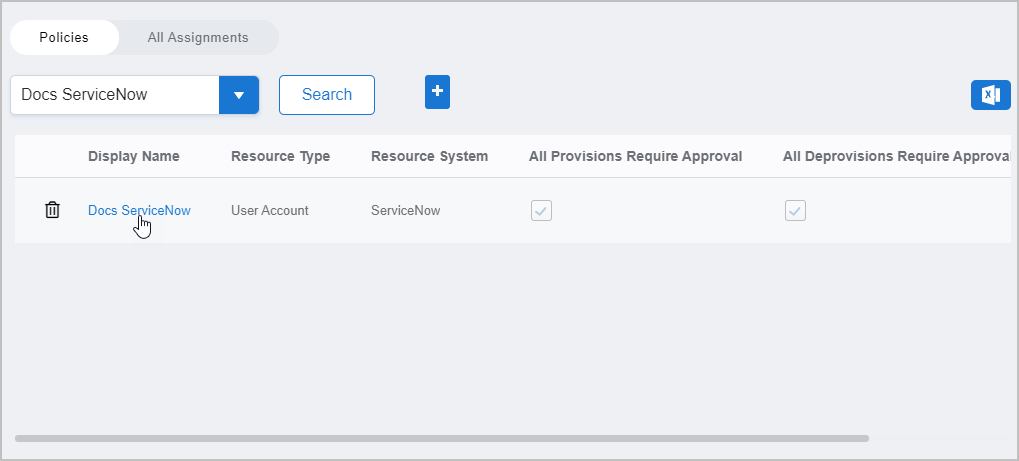Click All Provisions Require Approval column header
The width and height of the screenshot is (1019, 461).
tap(635, 156)
